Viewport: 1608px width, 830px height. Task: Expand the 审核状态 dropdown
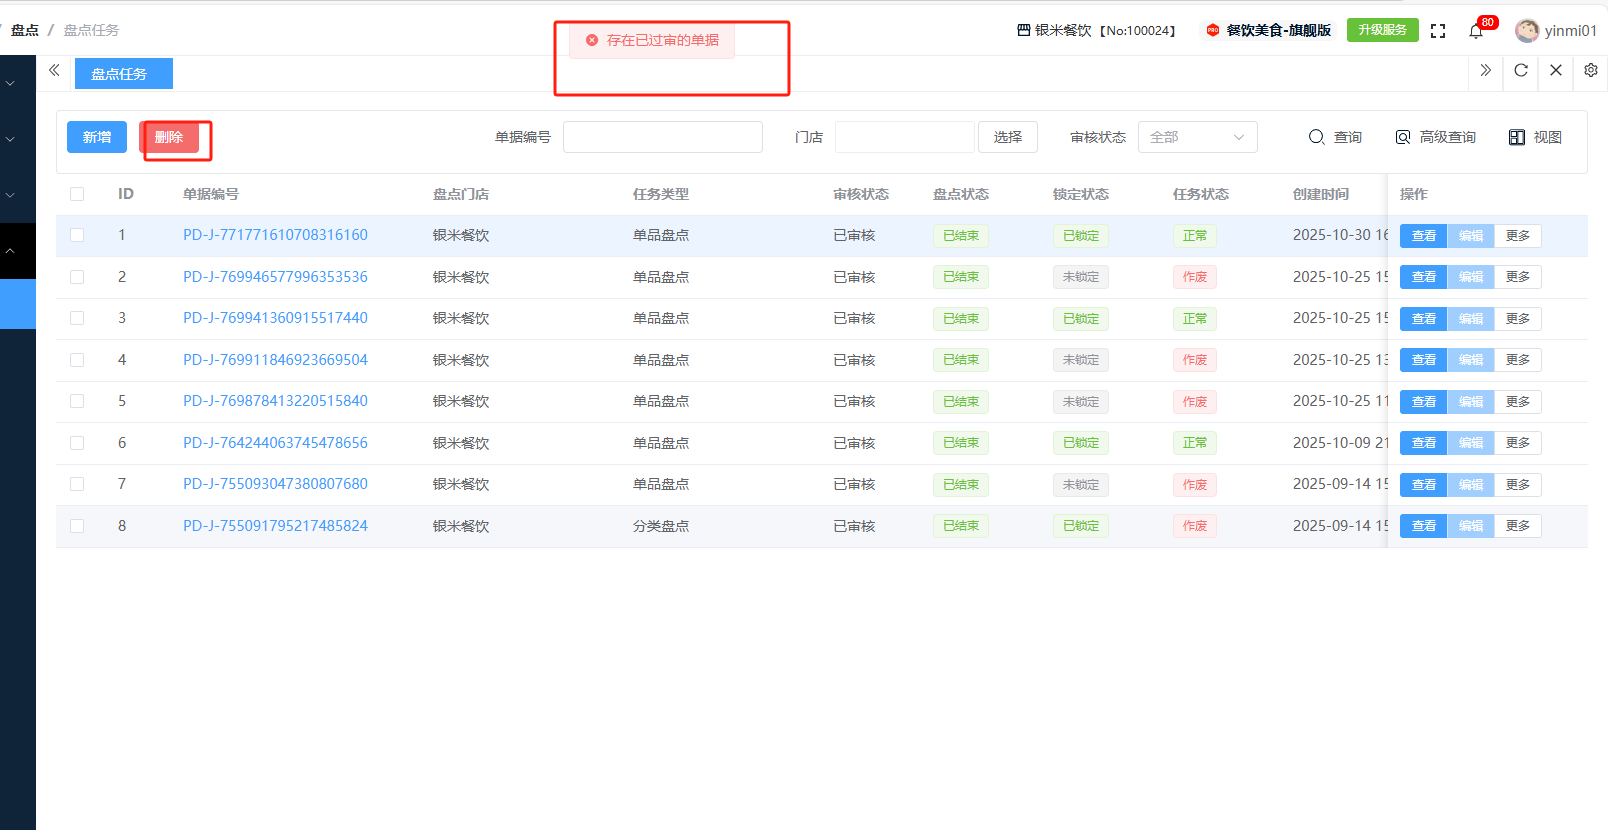[x=1197, y=137]
